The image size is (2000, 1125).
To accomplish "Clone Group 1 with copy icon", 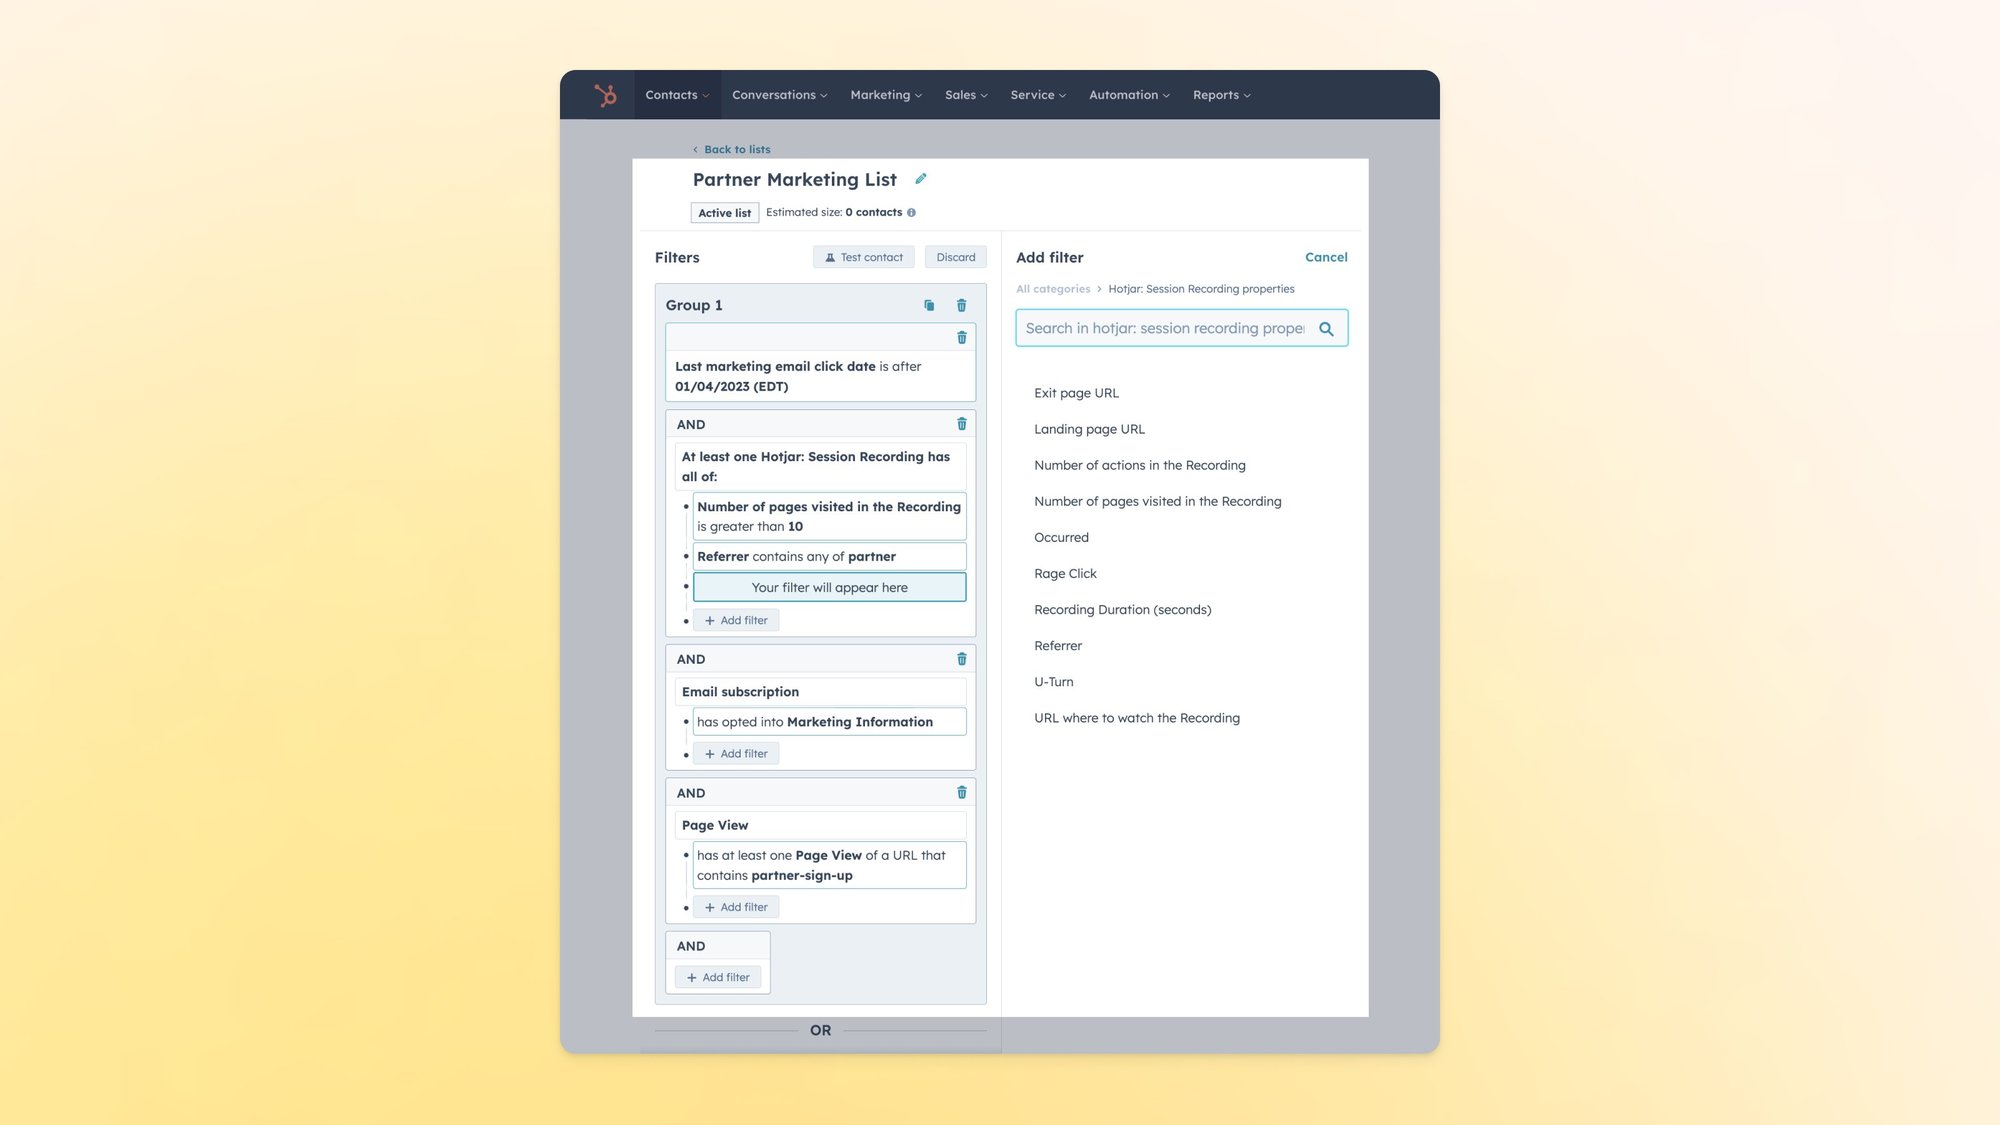I will pos(929,306).
